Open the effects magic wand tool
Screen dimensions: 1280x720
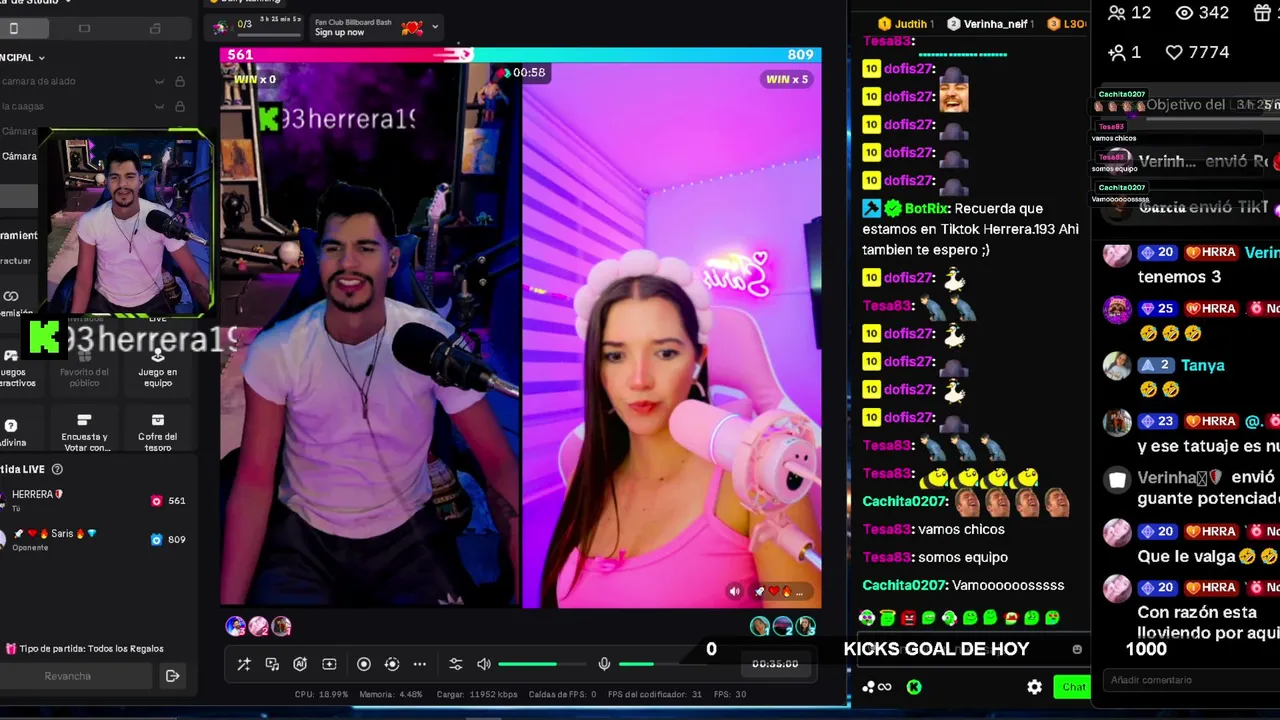244,664
